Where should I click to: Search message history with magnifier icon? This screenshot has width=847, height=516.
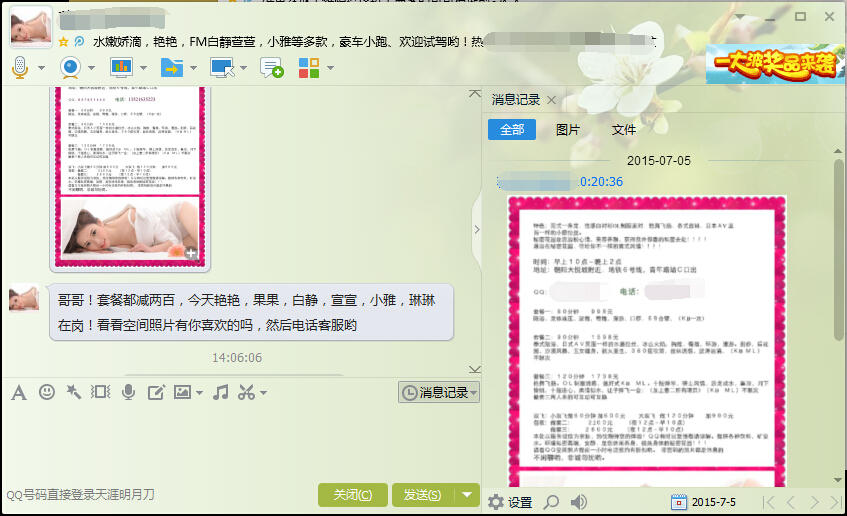pos(551,502)
